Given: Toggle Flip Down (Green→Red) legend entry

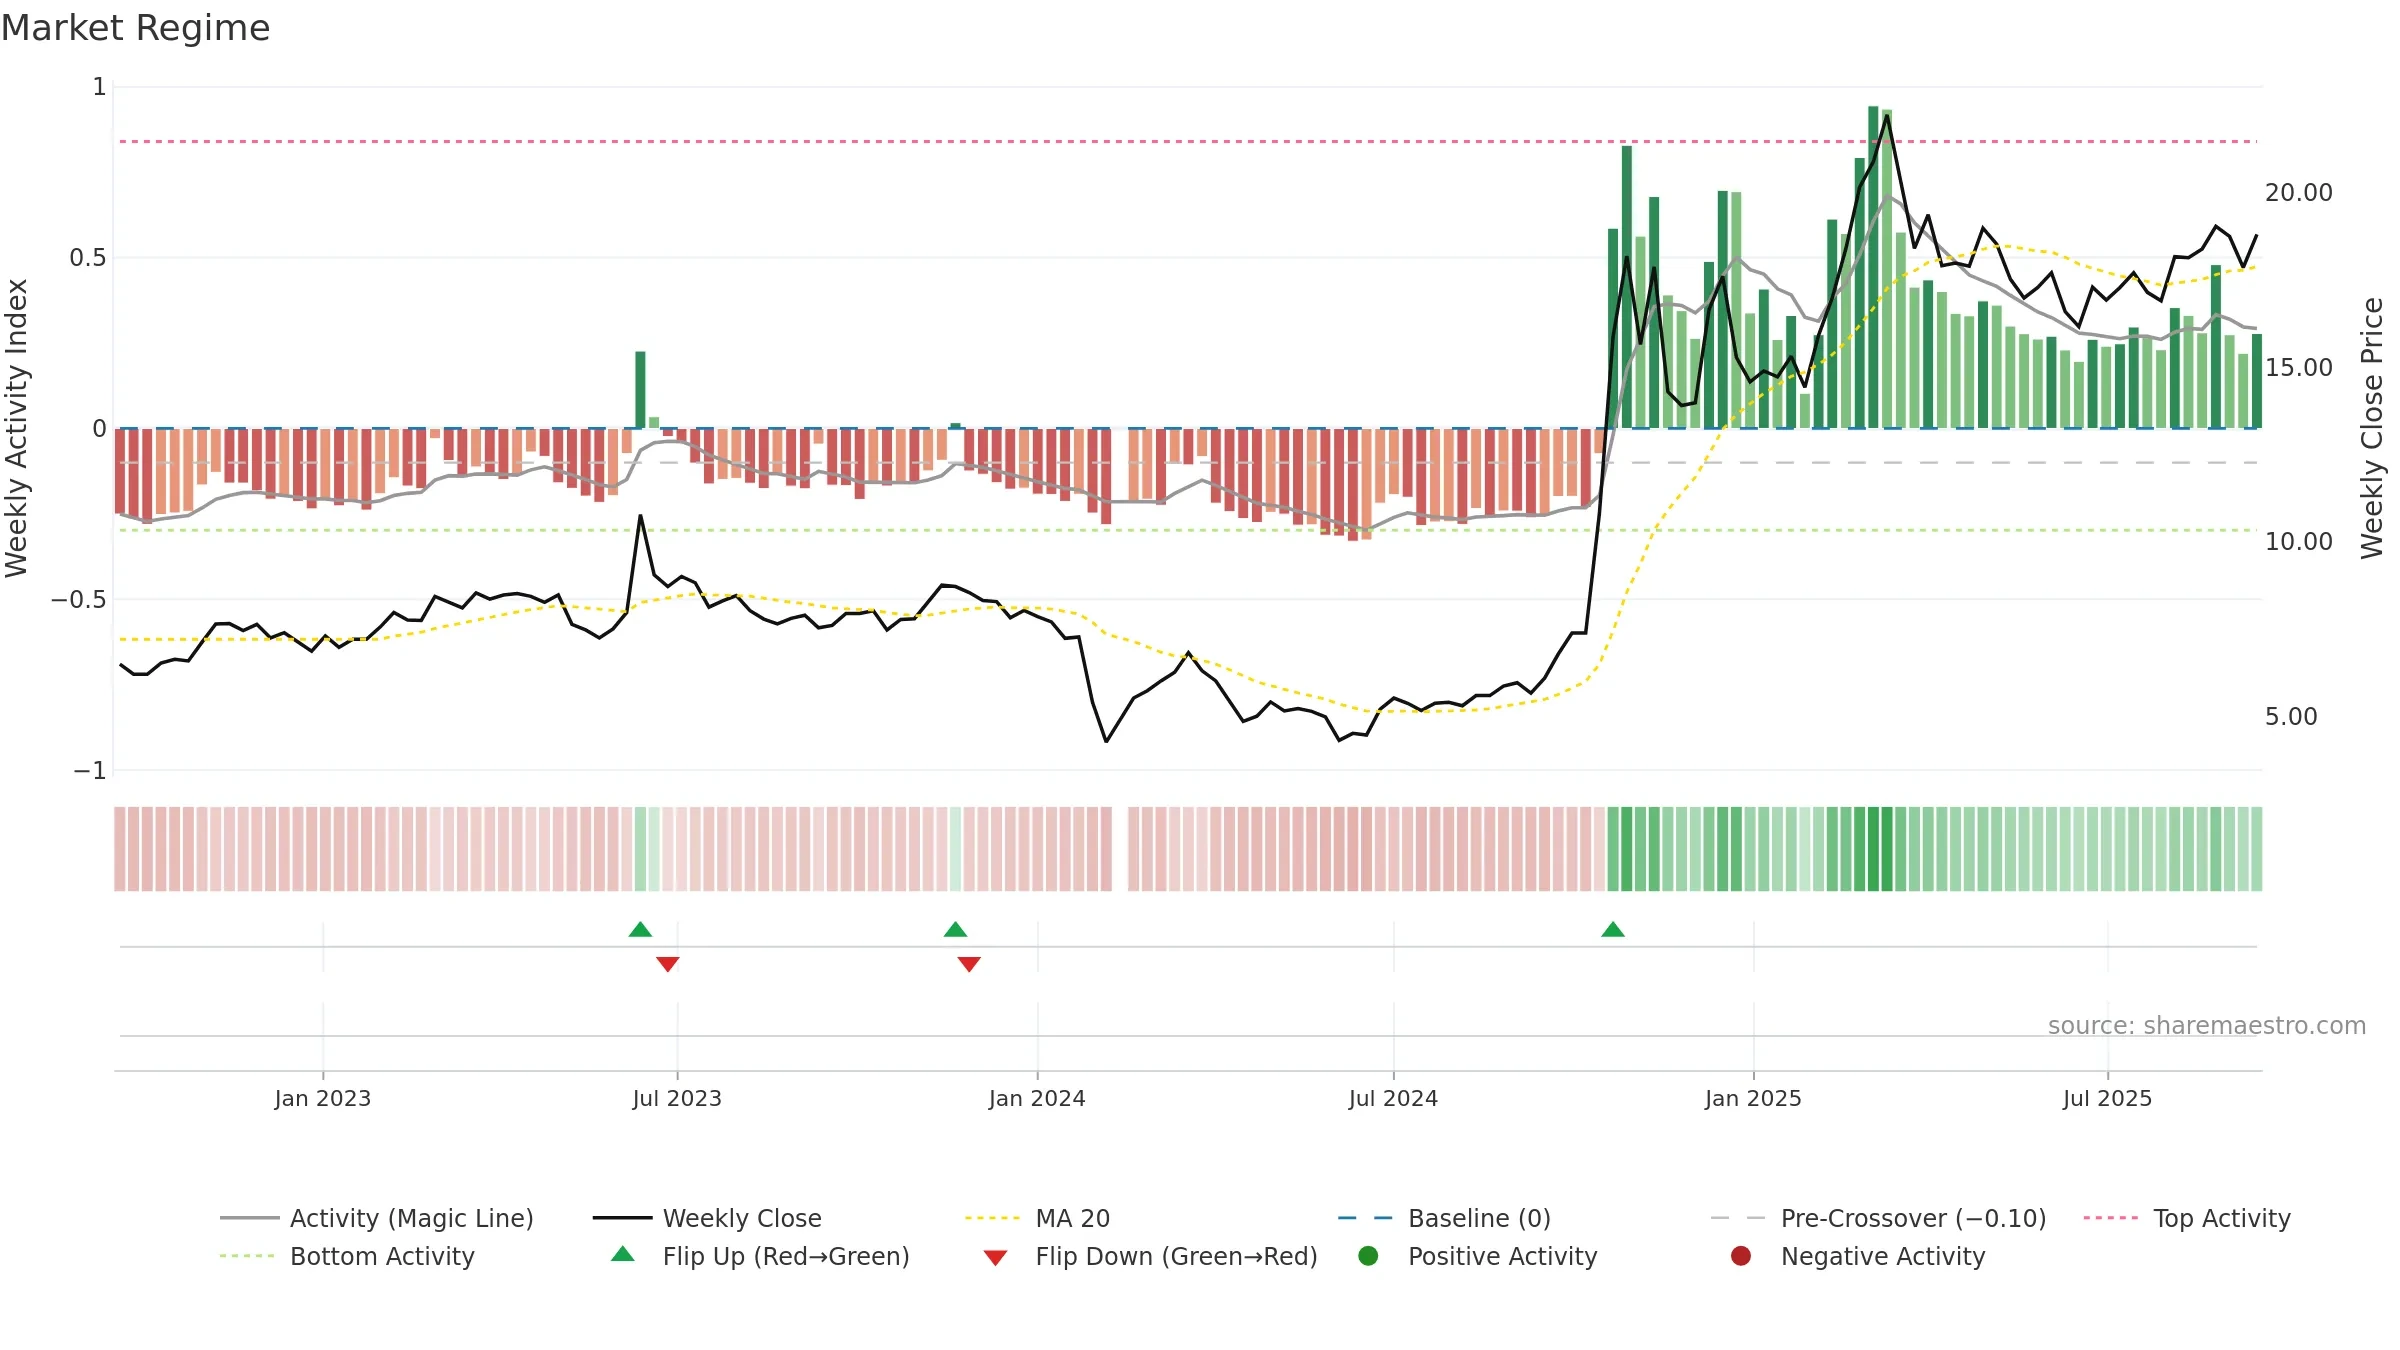Looking at the screenshot, I should (x=1150, y=1256).
